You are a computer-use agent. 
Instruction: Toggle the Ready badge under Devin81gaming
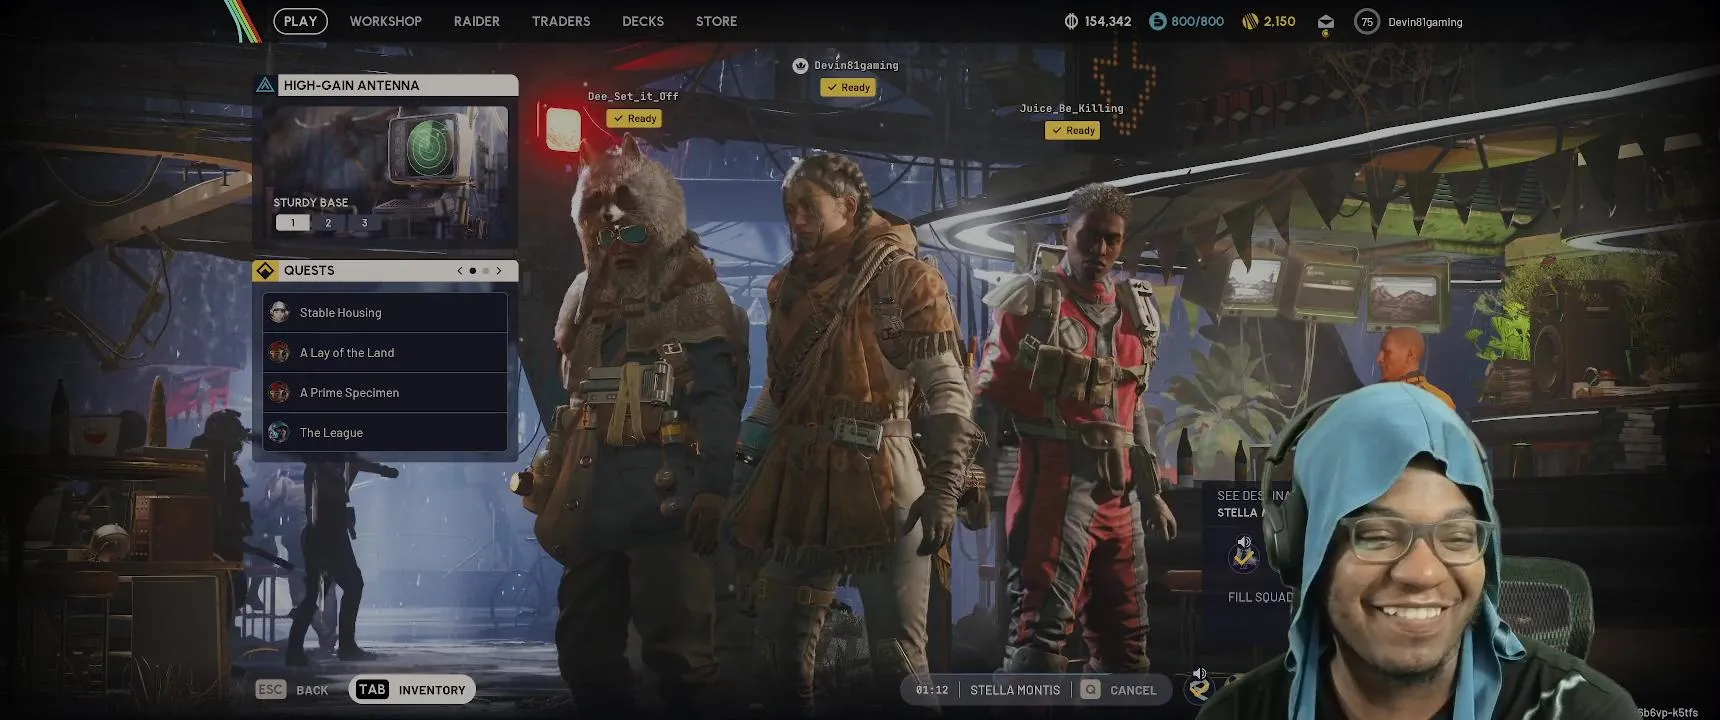[848, 87]
